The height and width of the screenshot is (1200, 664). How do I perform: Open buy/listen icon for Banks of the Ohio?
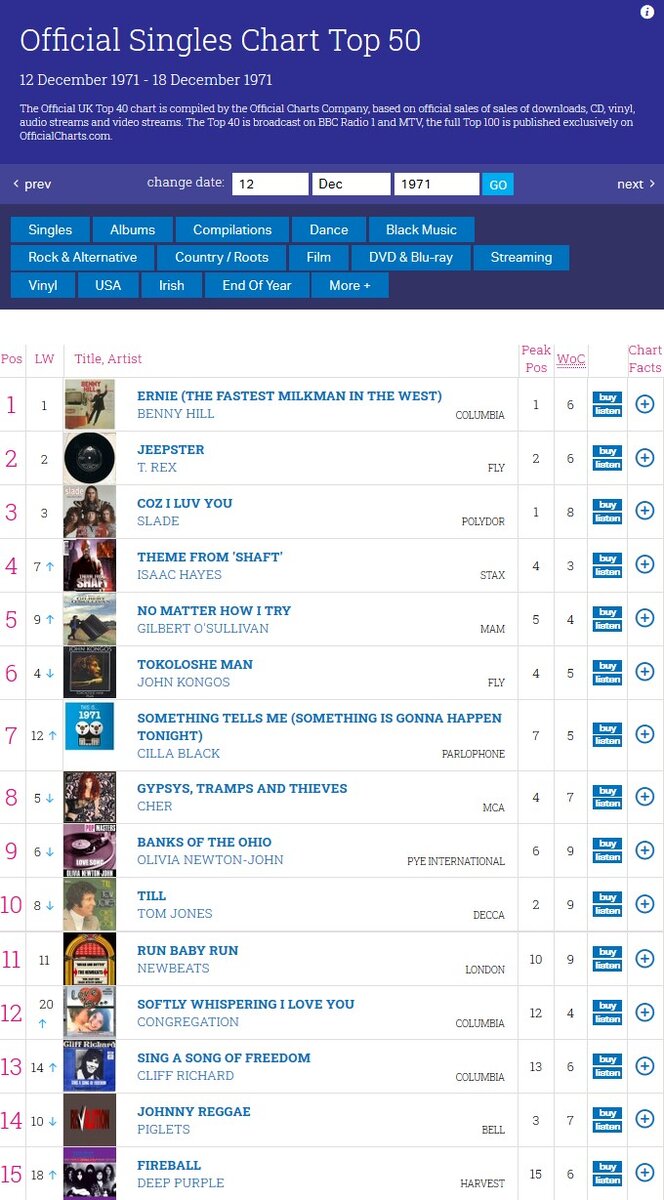pos(607,851)
